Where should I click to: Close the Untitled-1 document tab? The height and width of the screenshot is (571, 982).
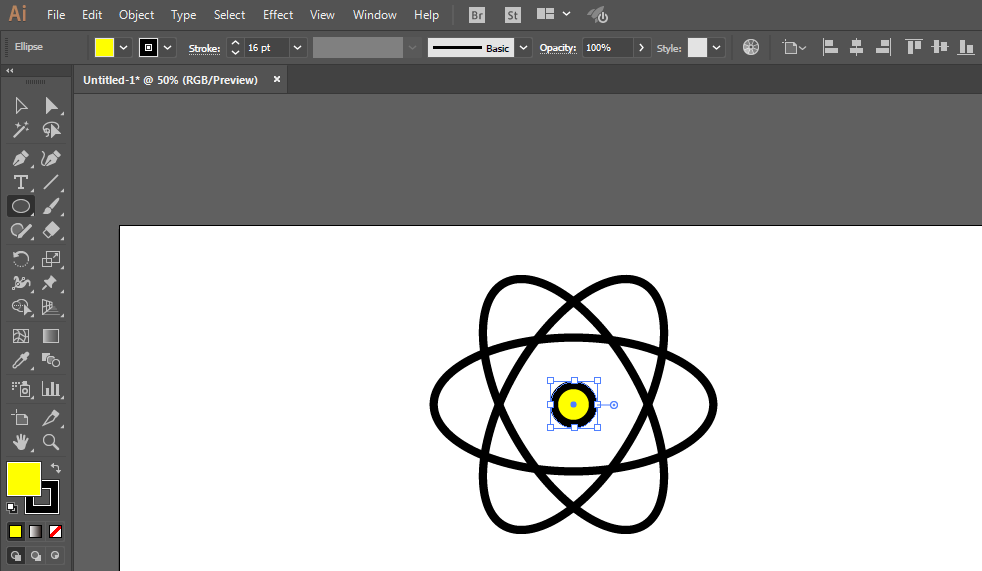(277, 80)
